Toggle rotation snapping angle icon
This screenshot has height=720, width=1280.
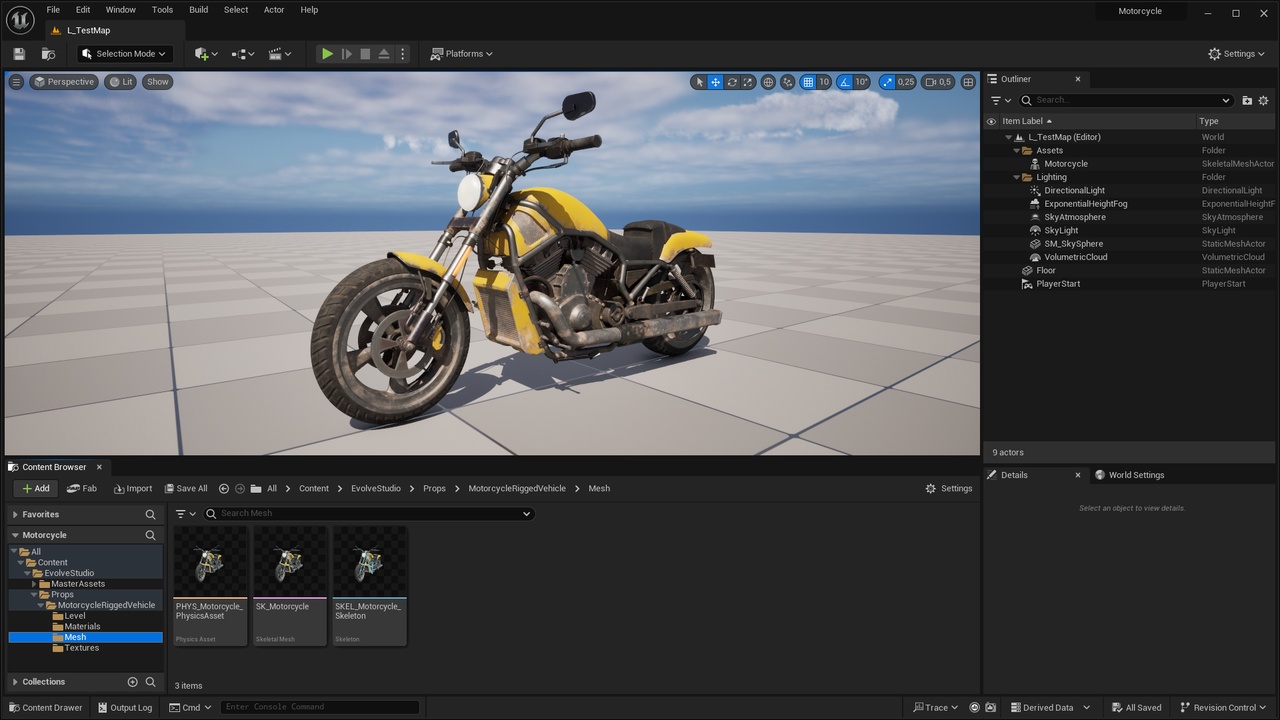point(845,82)
